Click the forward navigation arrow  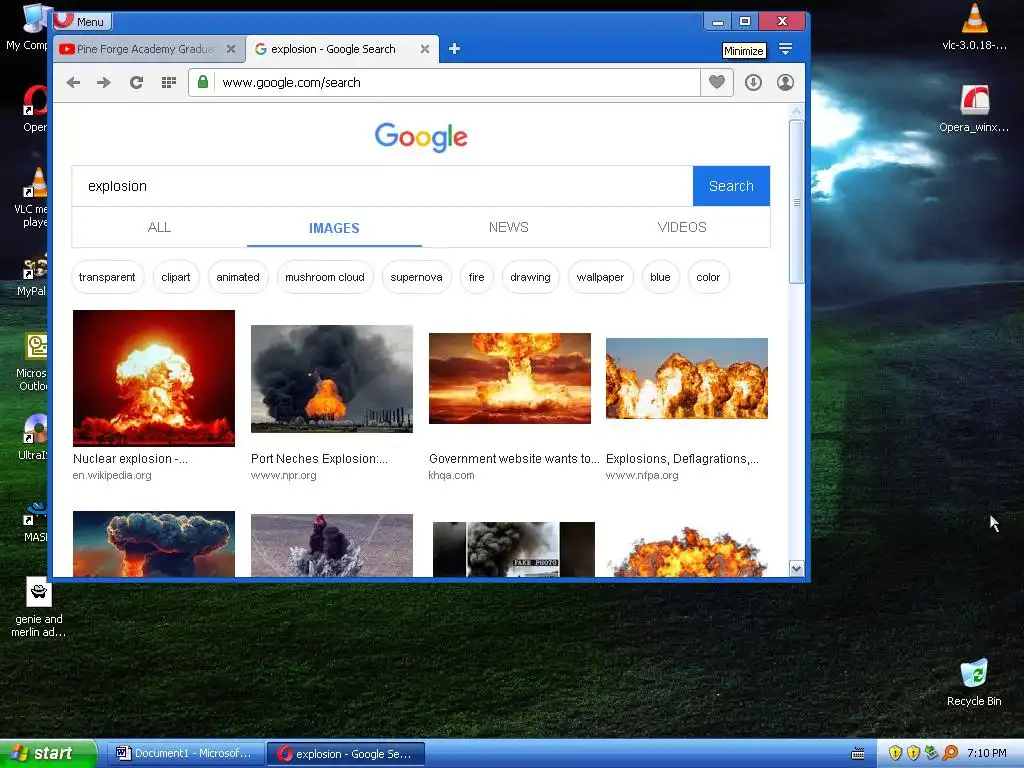104,82
